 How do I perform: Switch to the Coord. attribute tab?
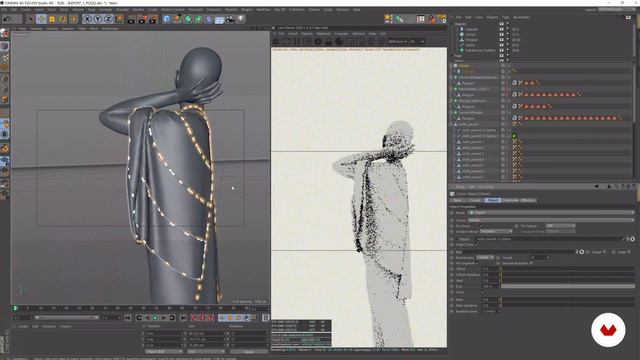coord(475,200)
